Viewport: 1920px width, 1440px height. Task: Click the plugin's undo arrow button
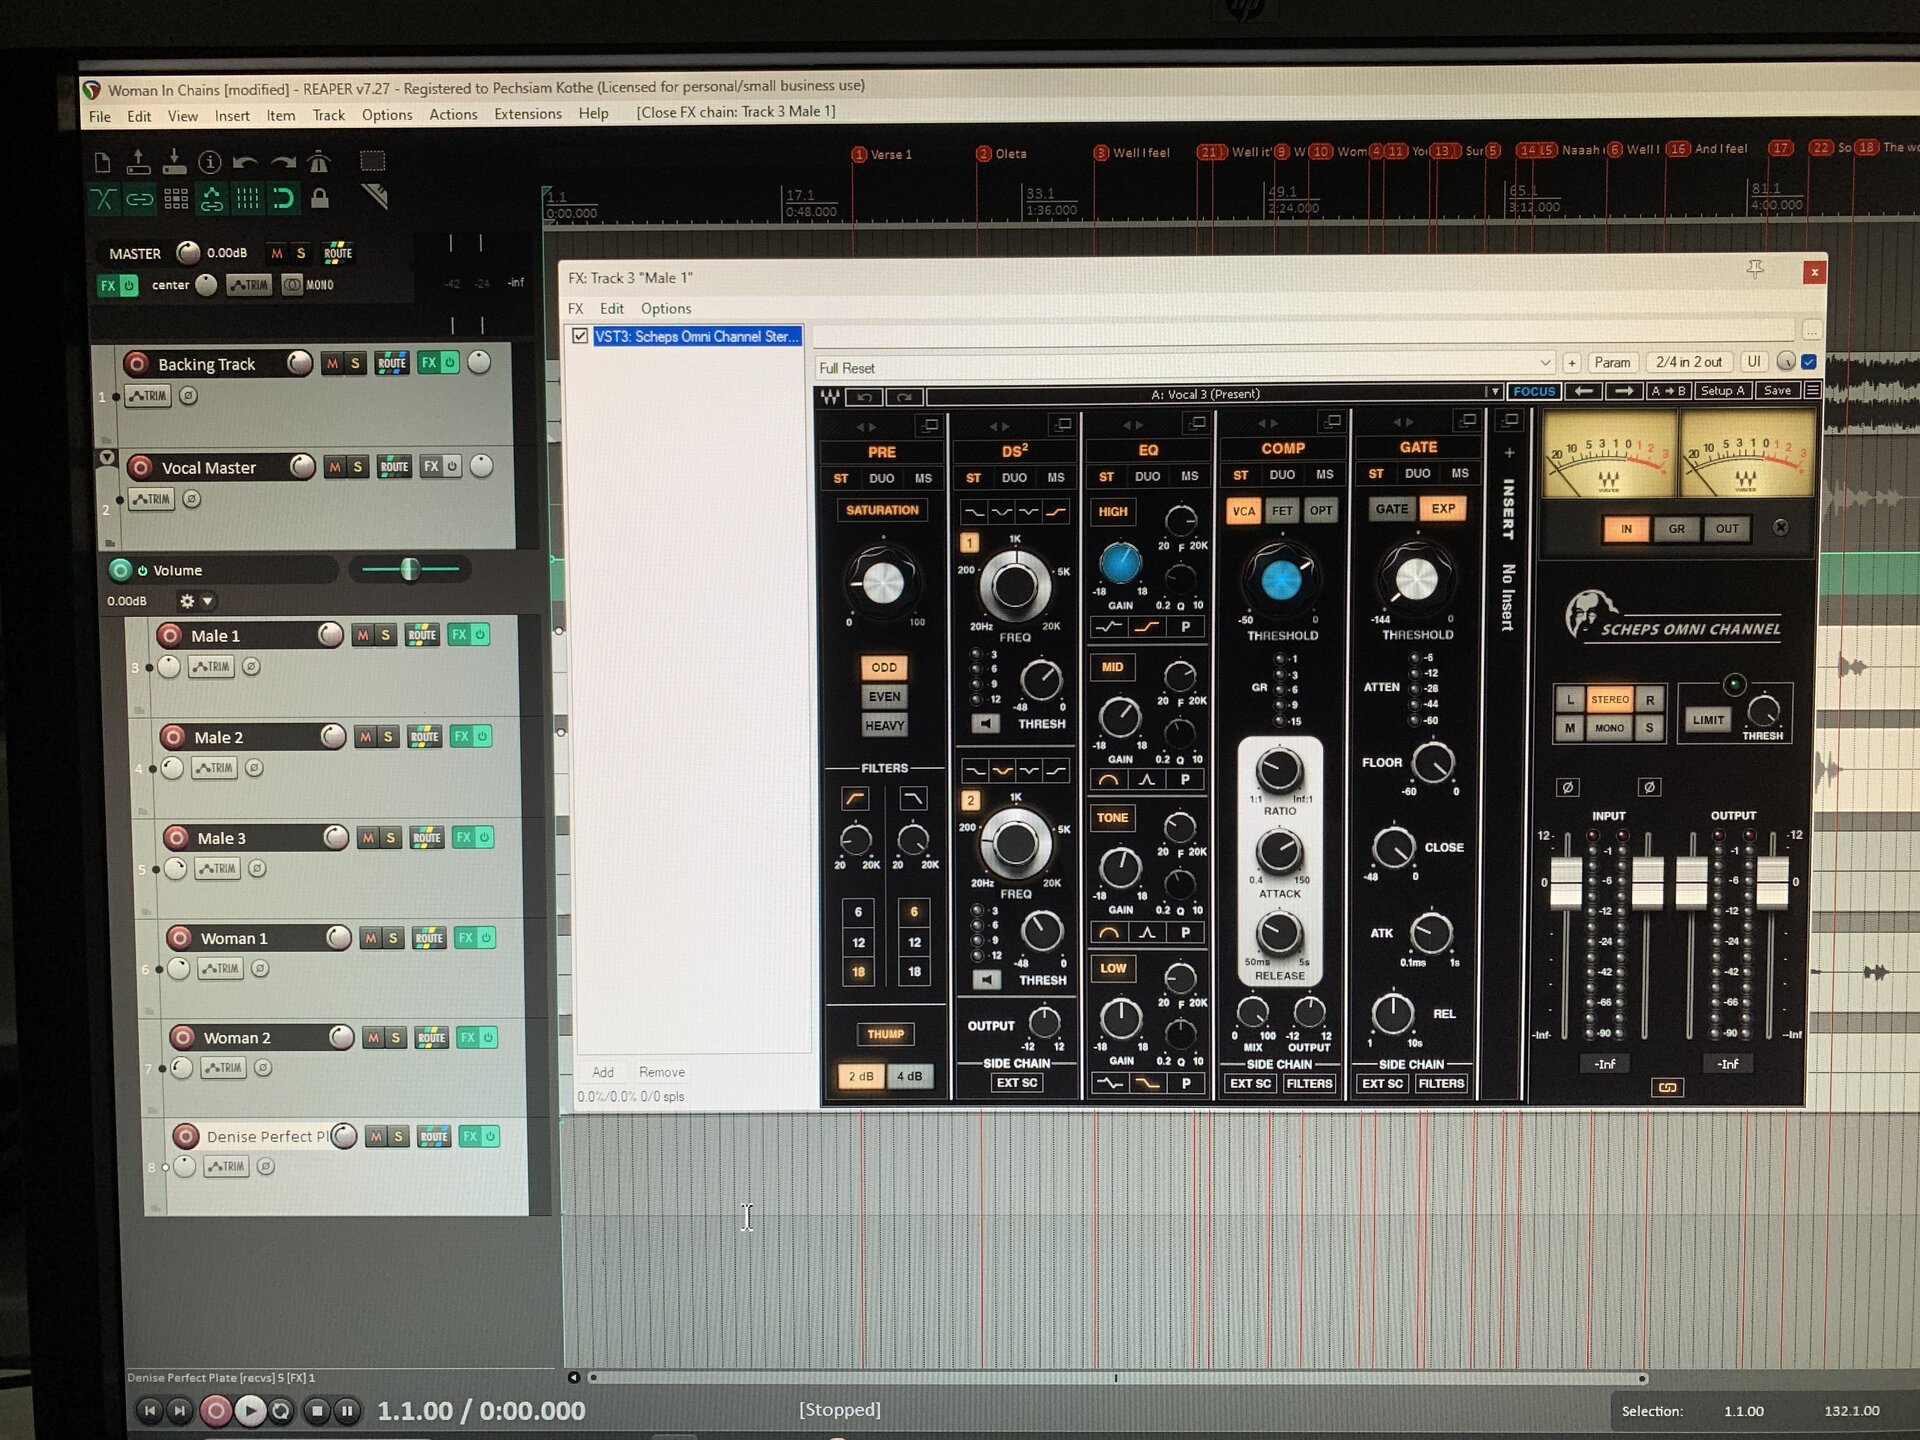point(864,397)
